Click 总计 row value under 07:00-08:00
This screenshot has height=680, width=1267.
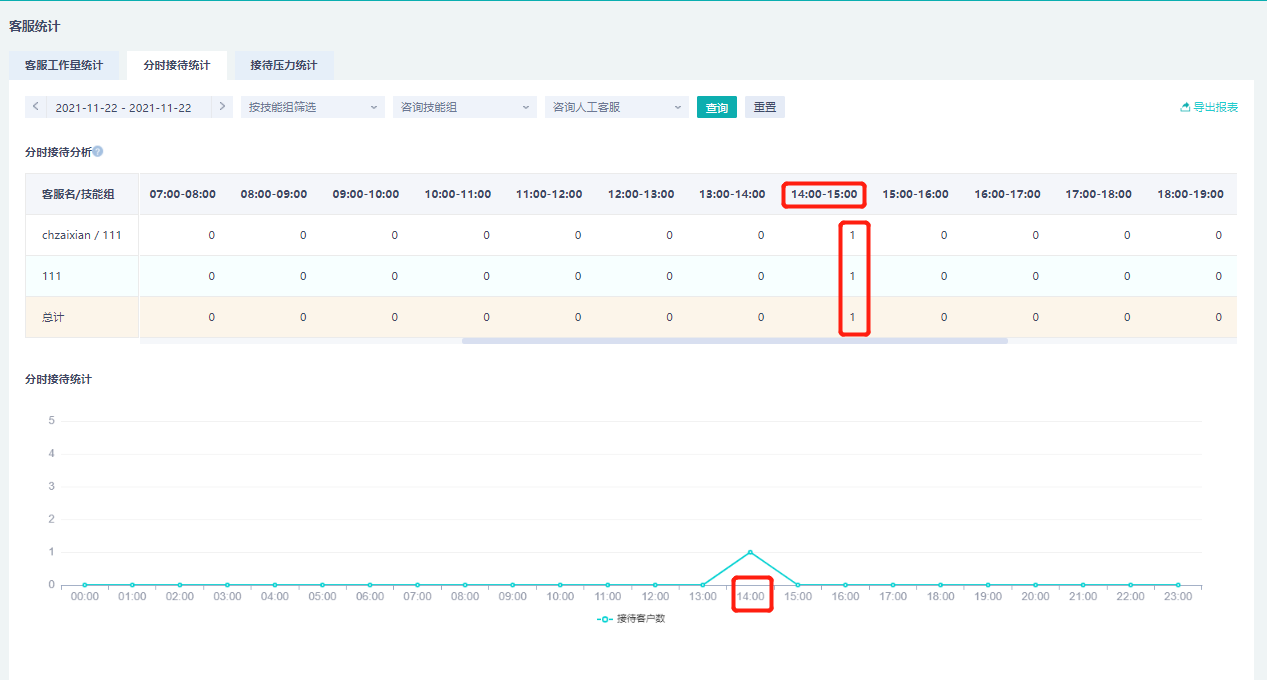point(211,317)
